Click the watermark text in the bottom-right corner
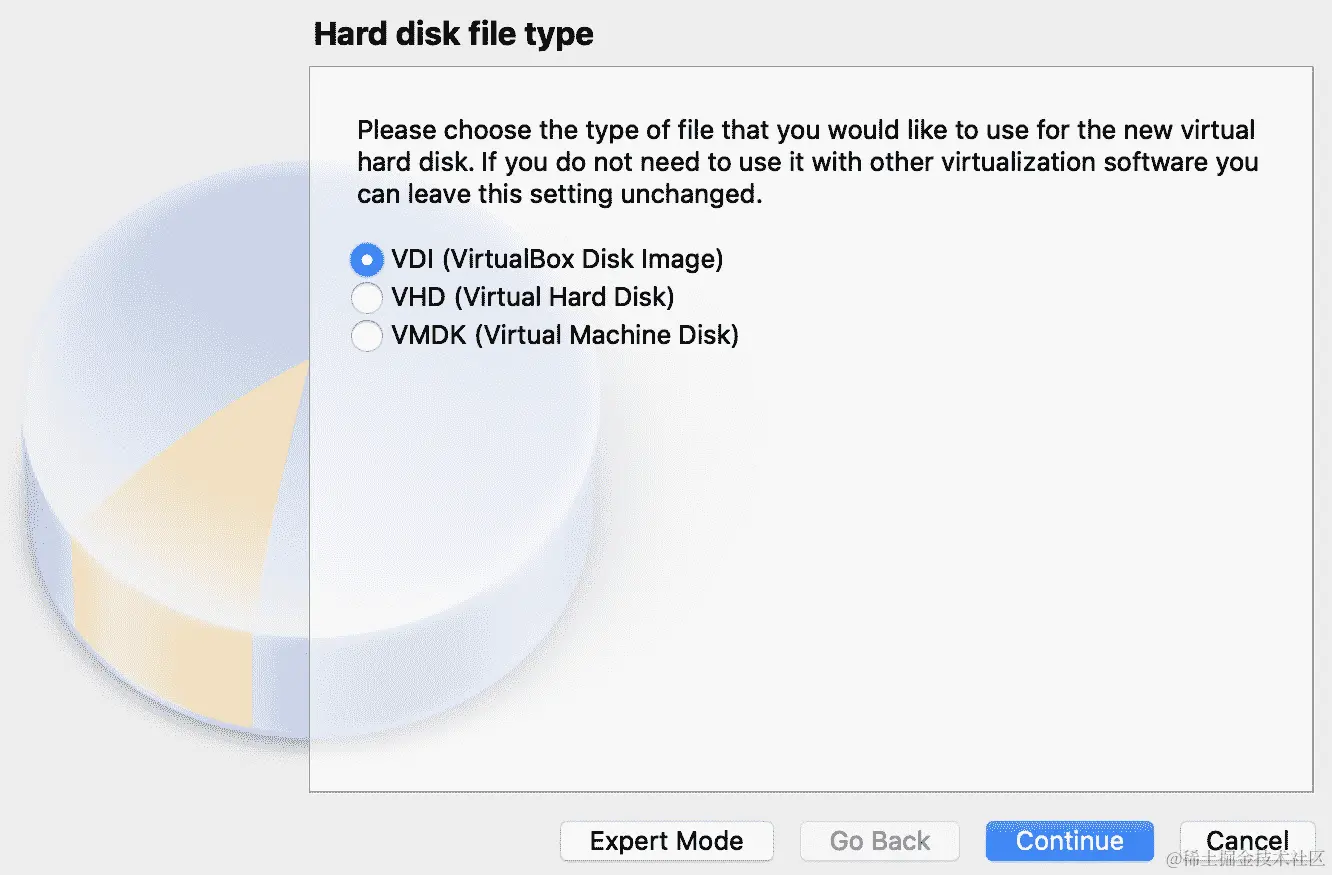Image resolution: width=1332 pixels, height=875 pixels. click(x=1244, y=861)
